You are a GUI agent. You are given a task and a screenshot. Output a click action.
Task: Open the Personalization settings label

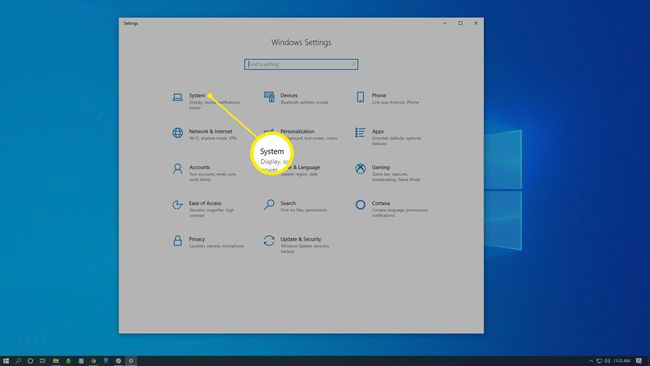297,131
